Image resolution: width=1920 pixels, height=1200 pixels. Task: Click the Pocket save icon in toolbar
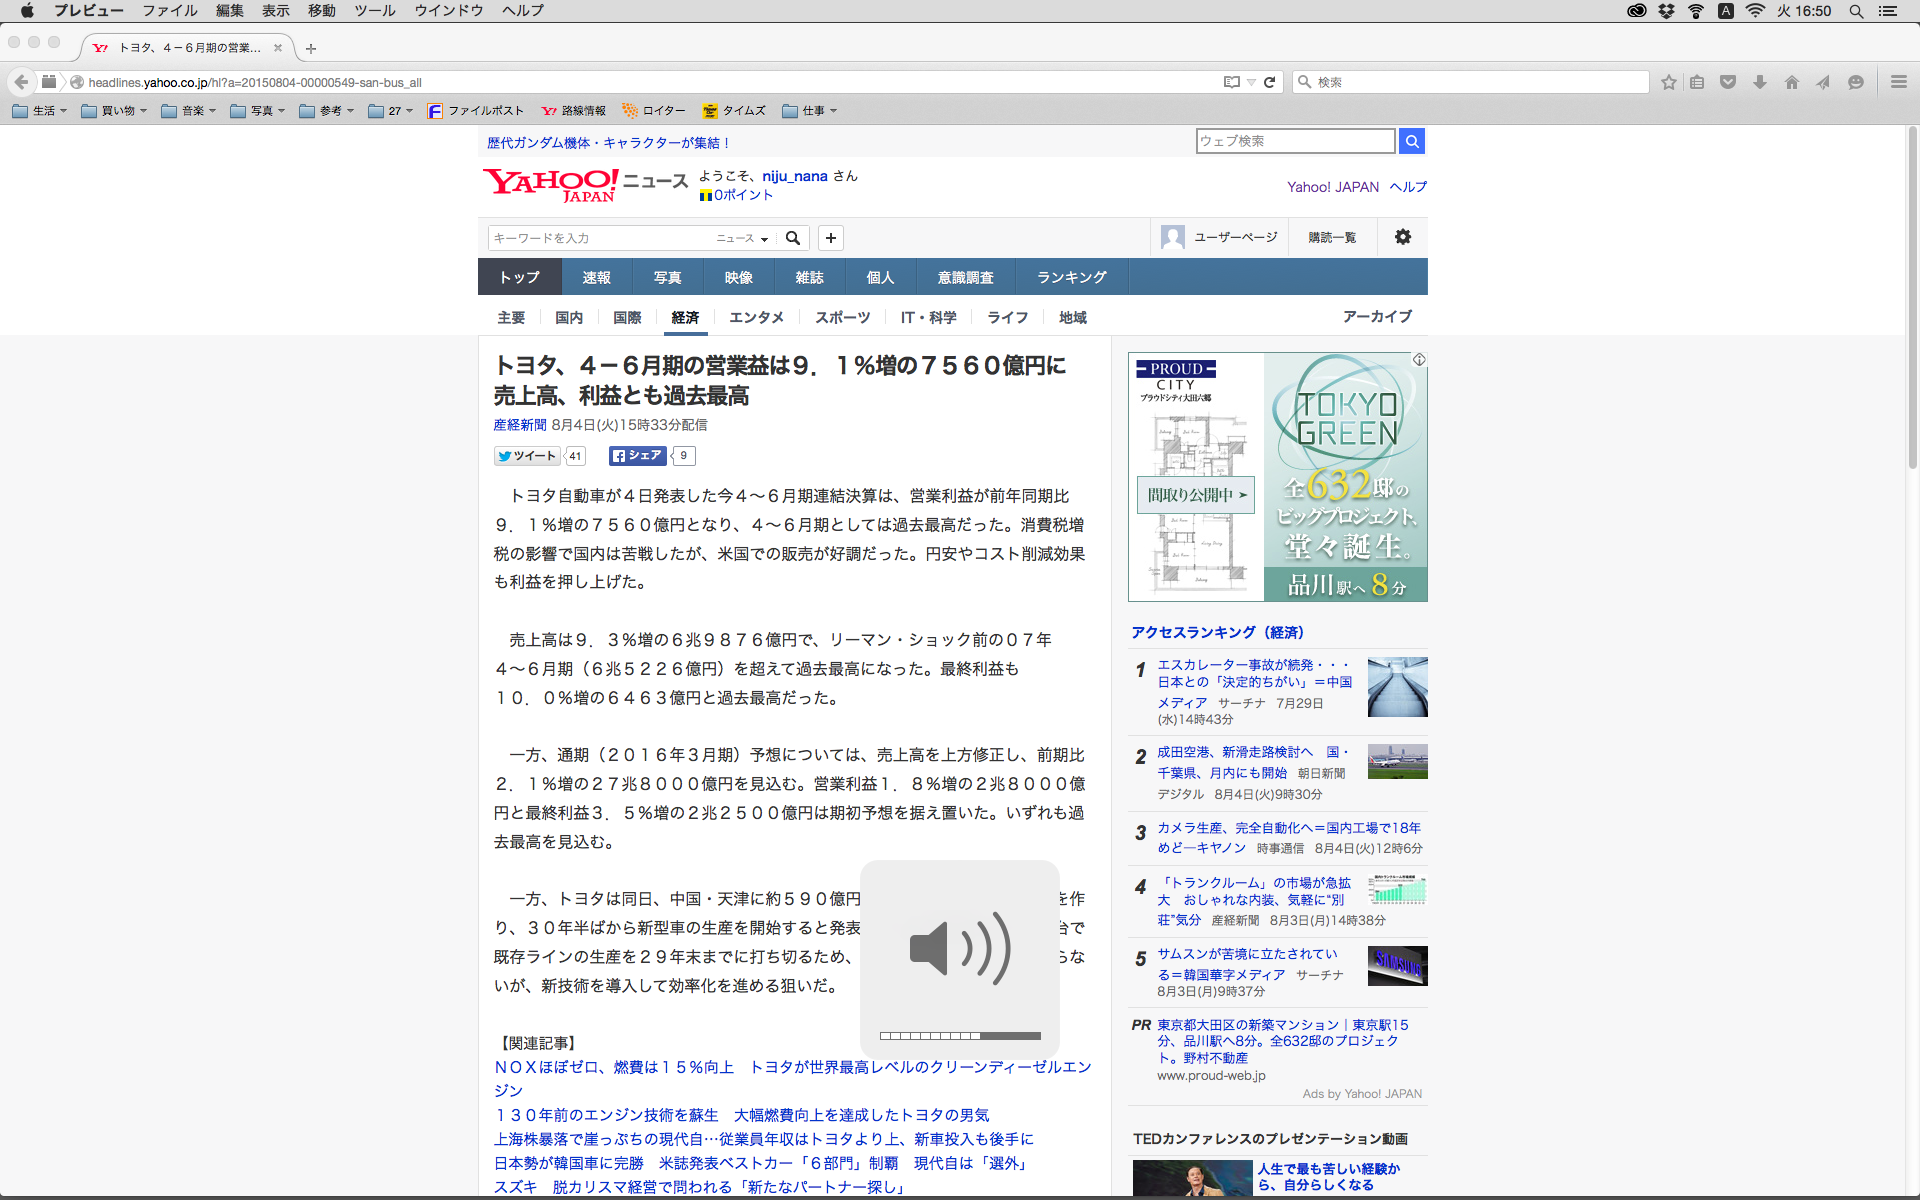[1727, 82]
